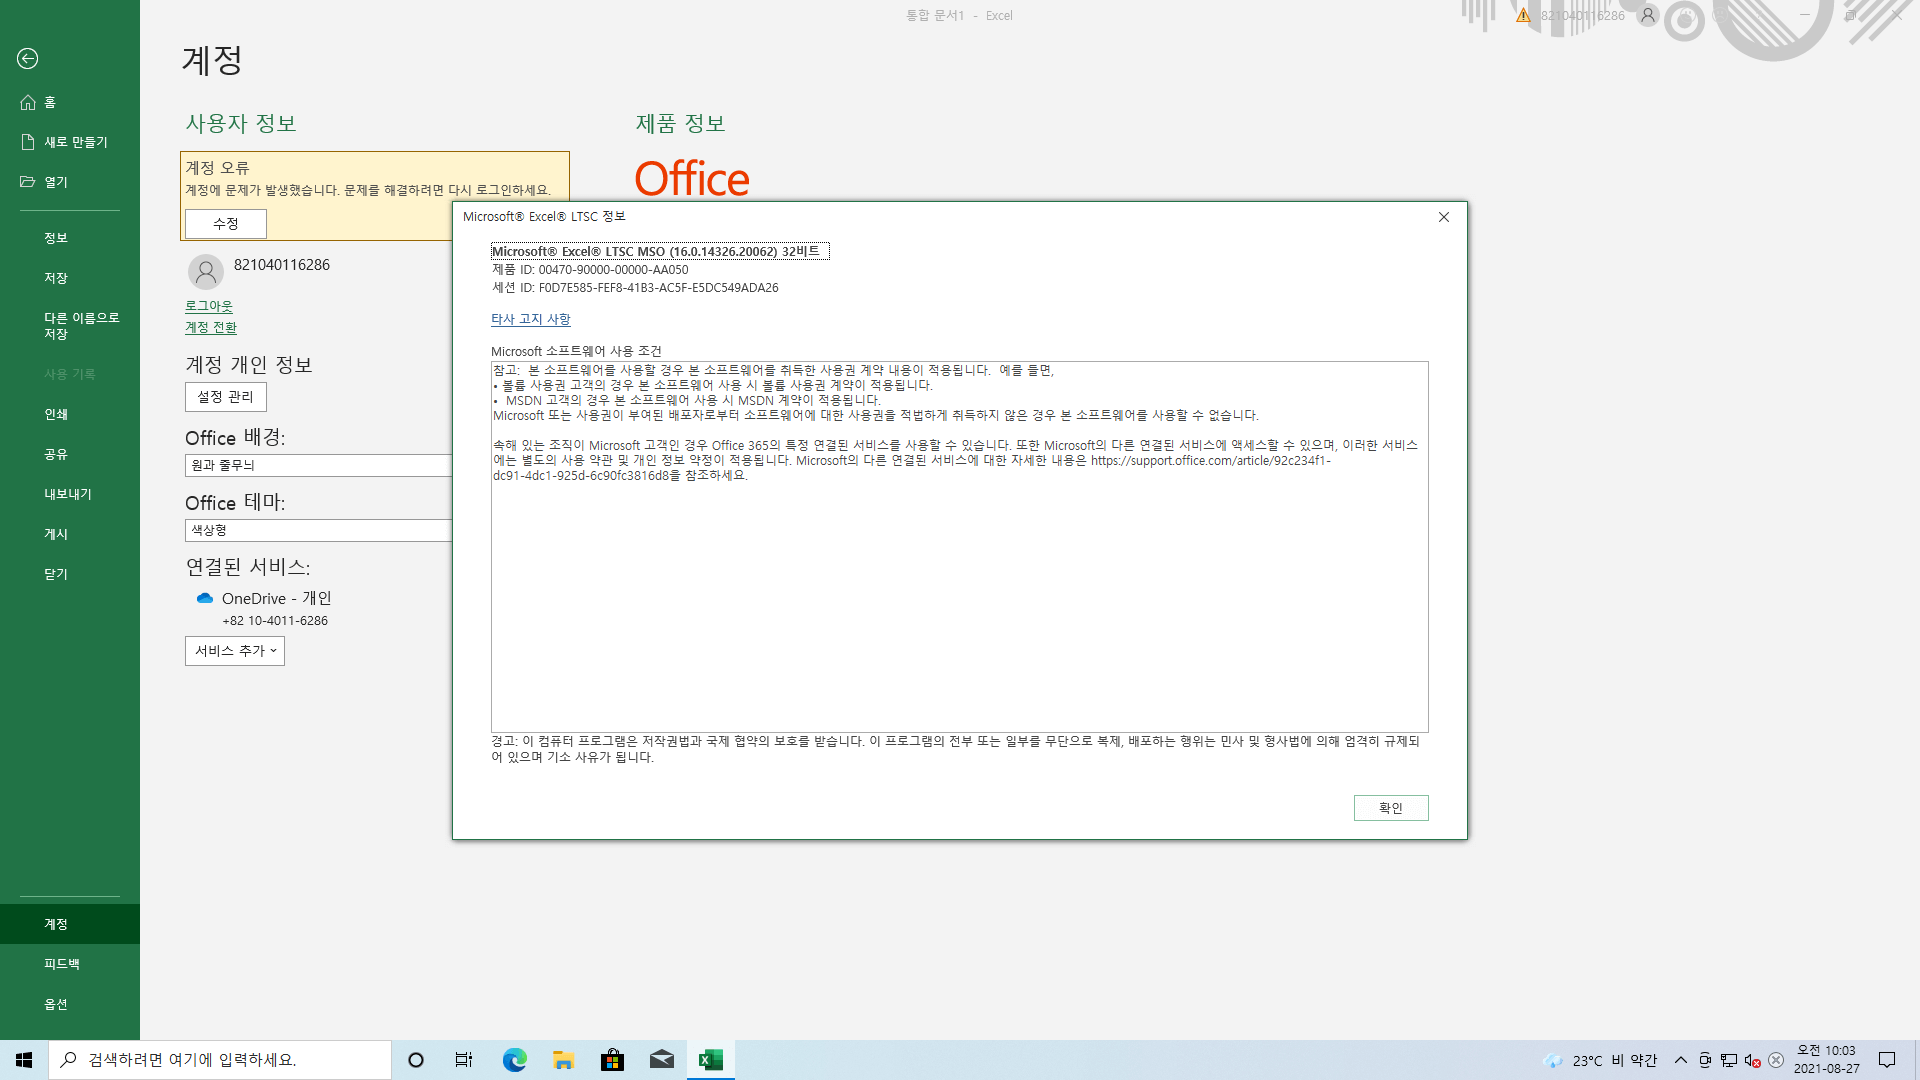This screenshot has width=1920, height=1080.
Task: Click the account name 821040116286
Action: [x=282, y=265]
